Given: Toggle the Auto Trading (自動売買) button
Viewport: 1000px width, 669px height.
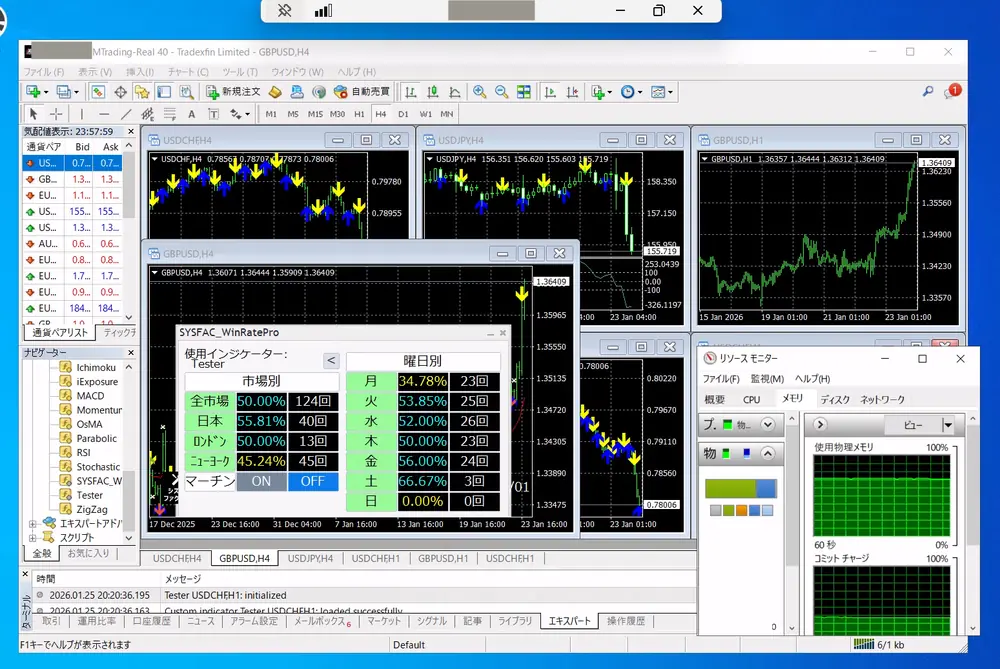Looking at the screenshot, I should 362,92.
